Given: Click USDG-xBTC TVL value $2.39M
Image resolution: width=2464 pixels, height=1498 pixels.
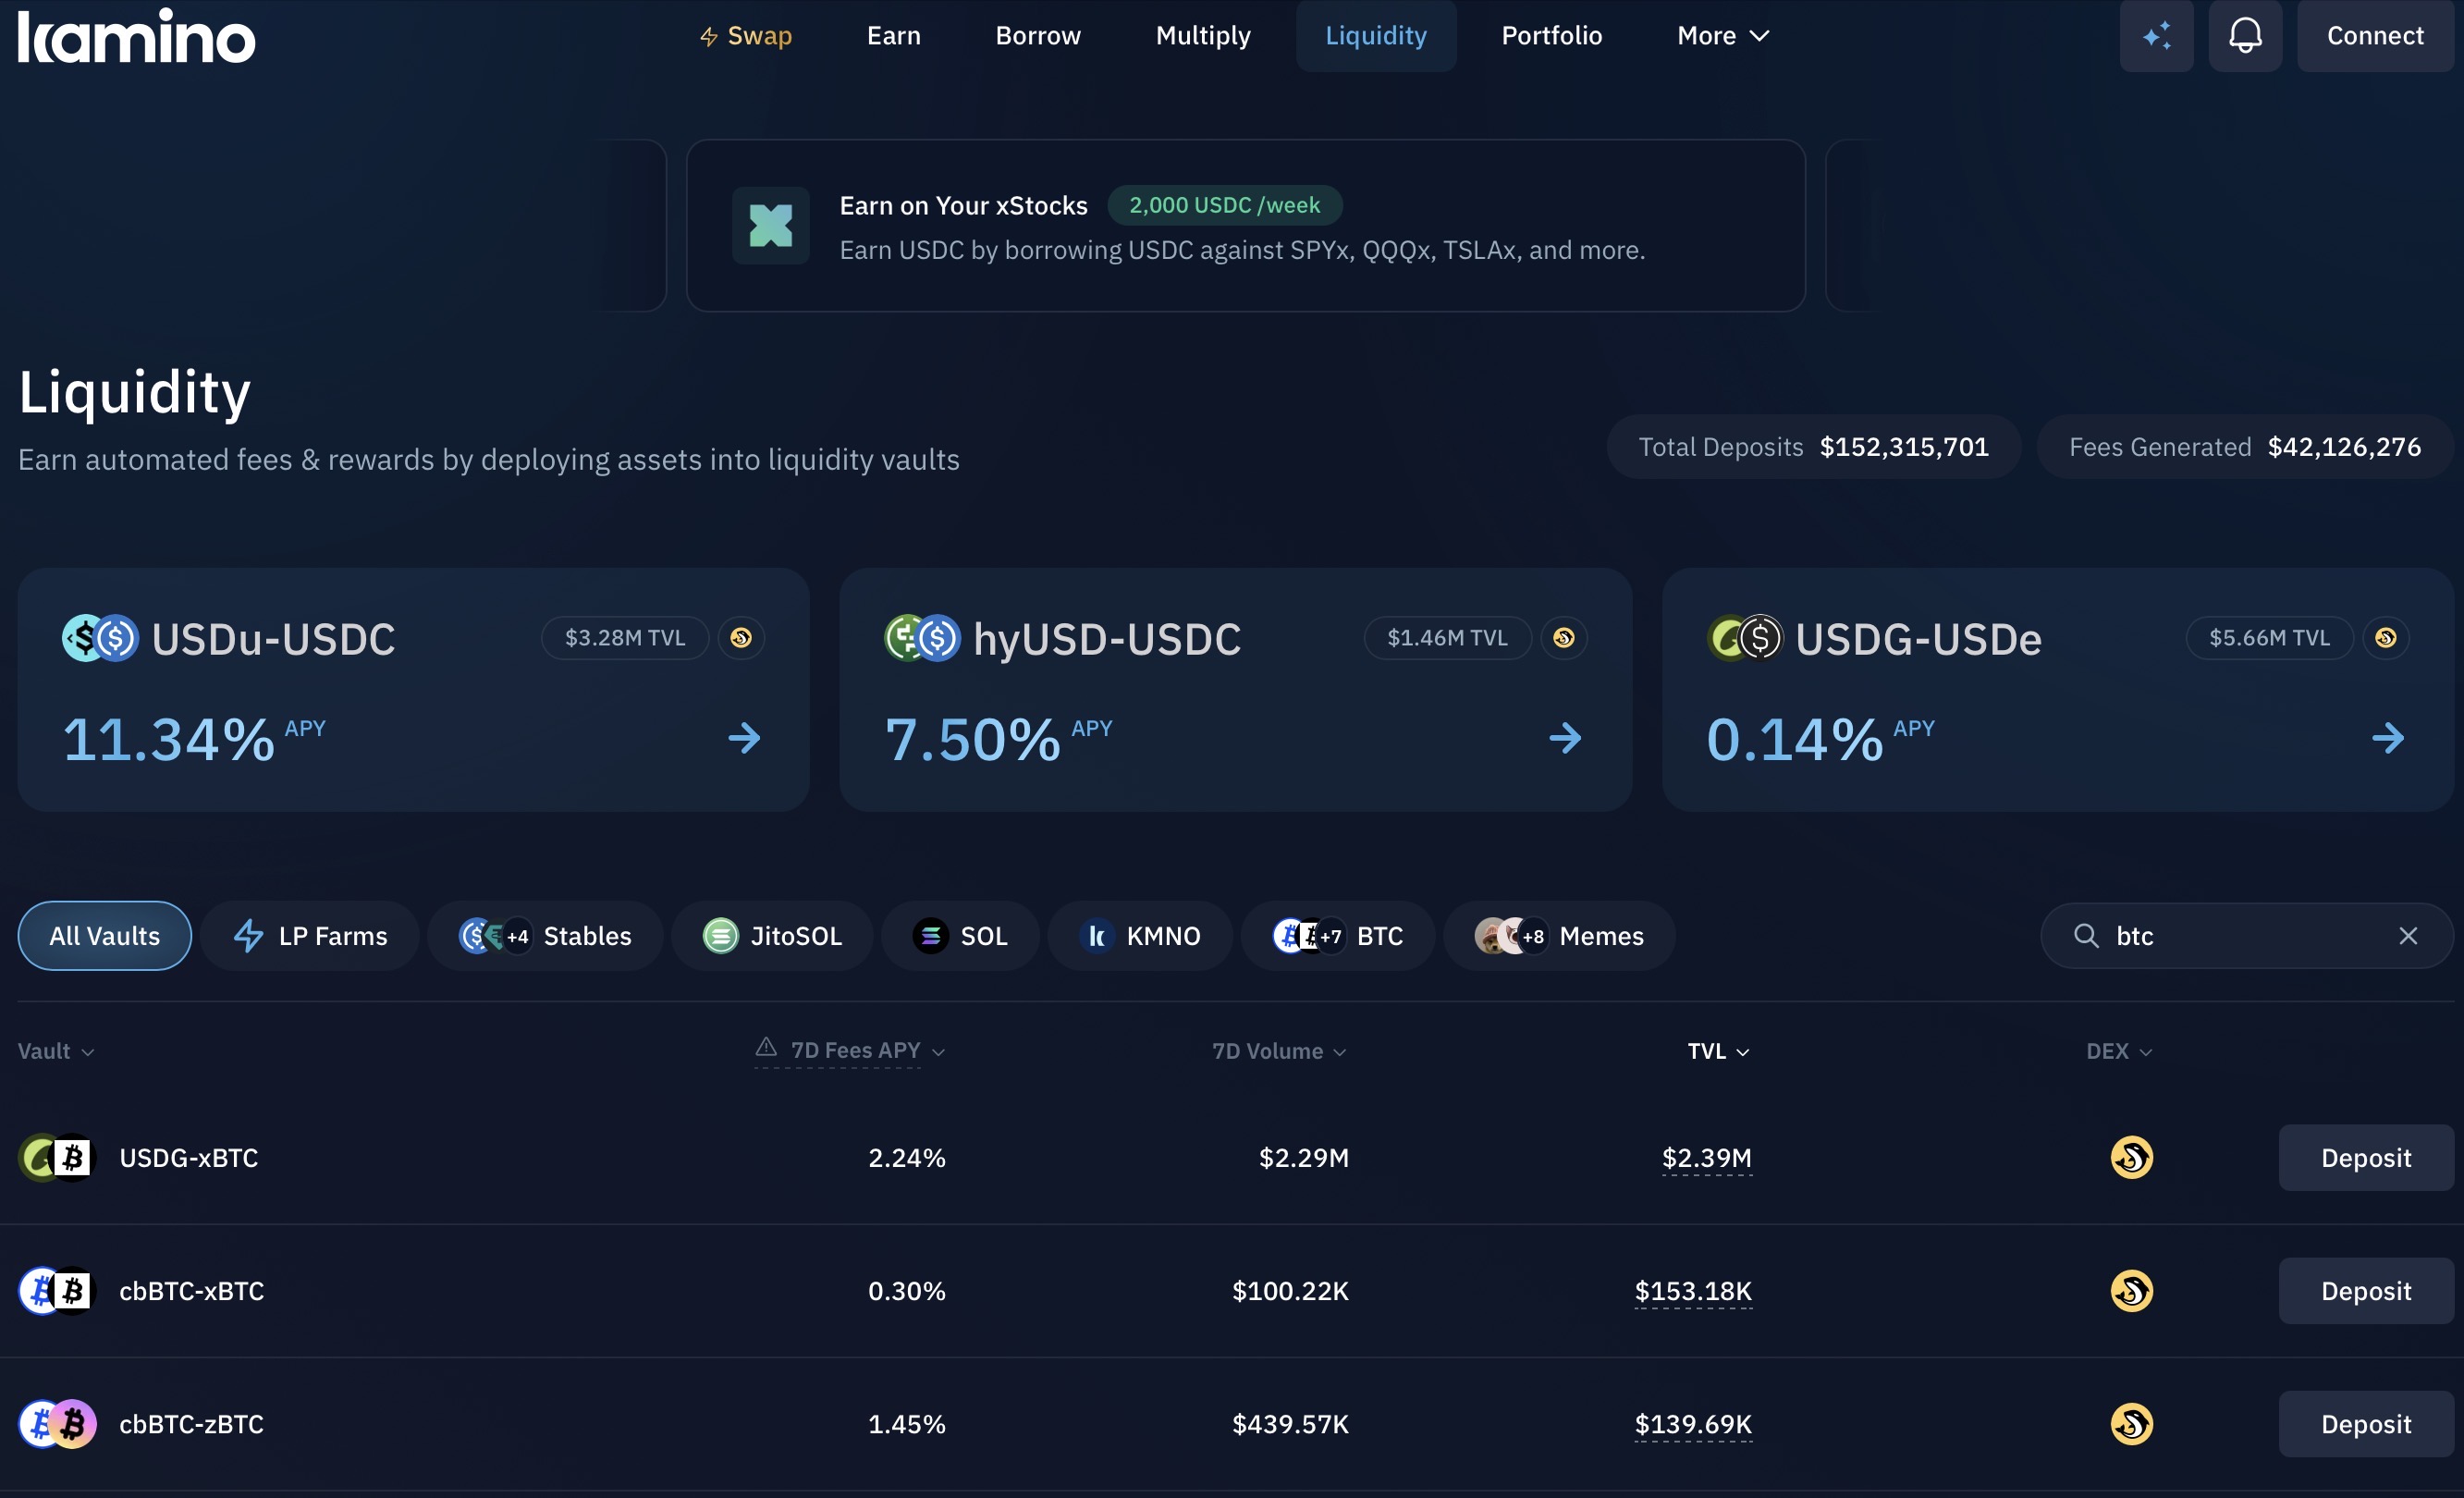Looking at the screenshot, I should 1707,1158.
